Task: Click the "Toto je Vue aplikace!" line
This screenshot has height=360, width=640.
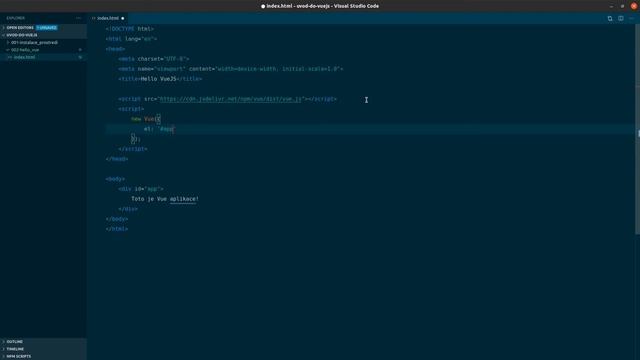Action: (x=165, y=199)
